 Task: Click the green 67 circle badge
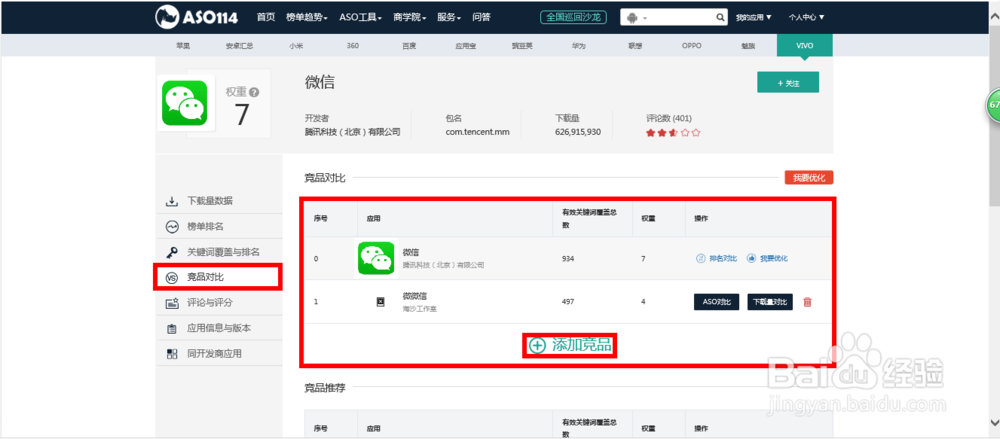click(993, 105)
